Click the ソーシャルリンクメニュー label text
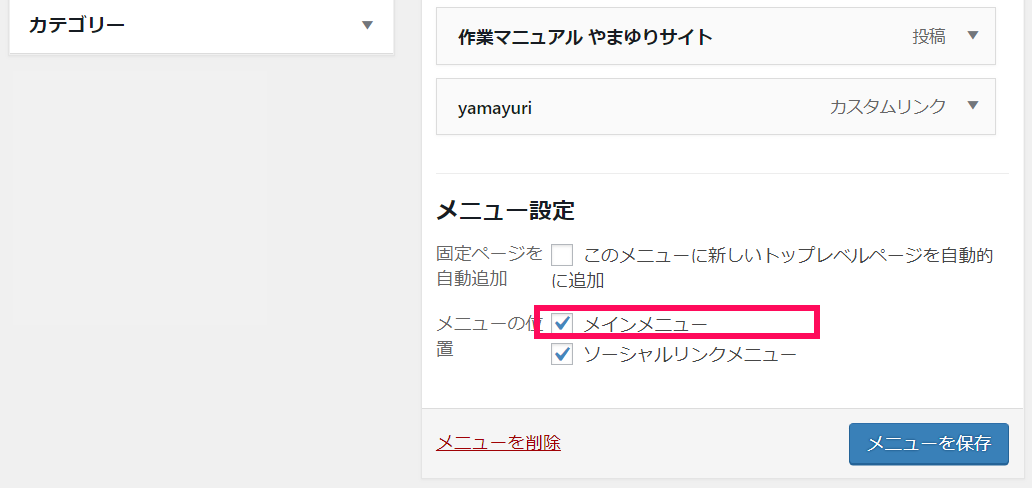 point(690,355)
